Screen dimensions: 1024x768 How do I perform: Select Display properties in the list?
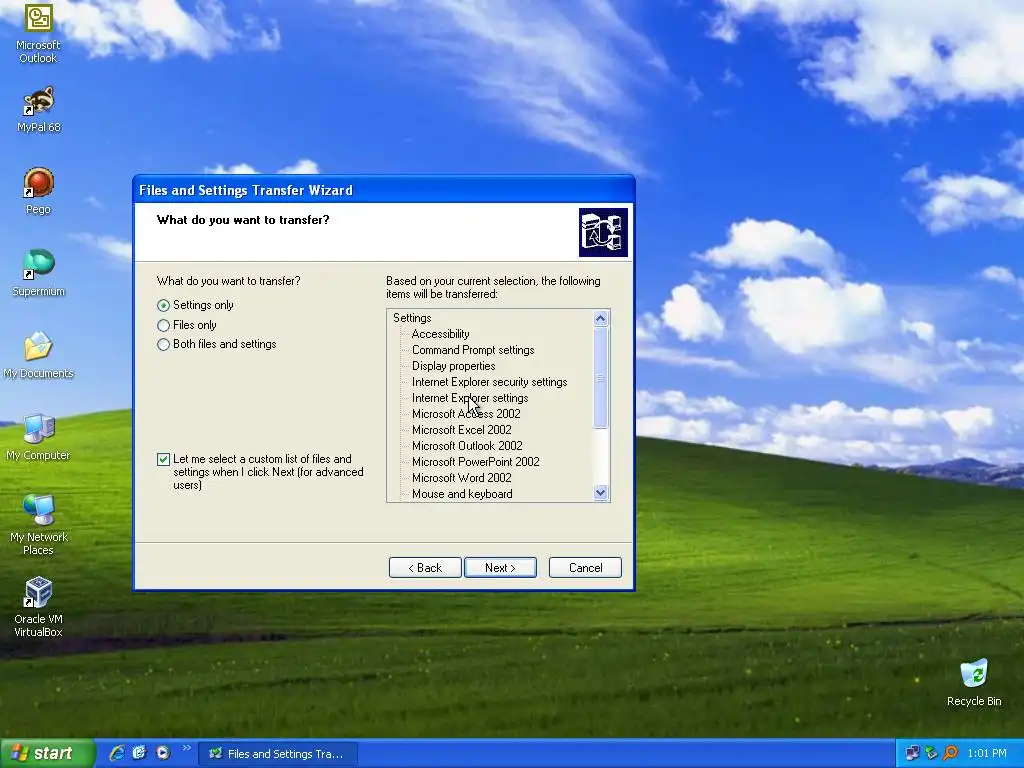coord(453,366)
